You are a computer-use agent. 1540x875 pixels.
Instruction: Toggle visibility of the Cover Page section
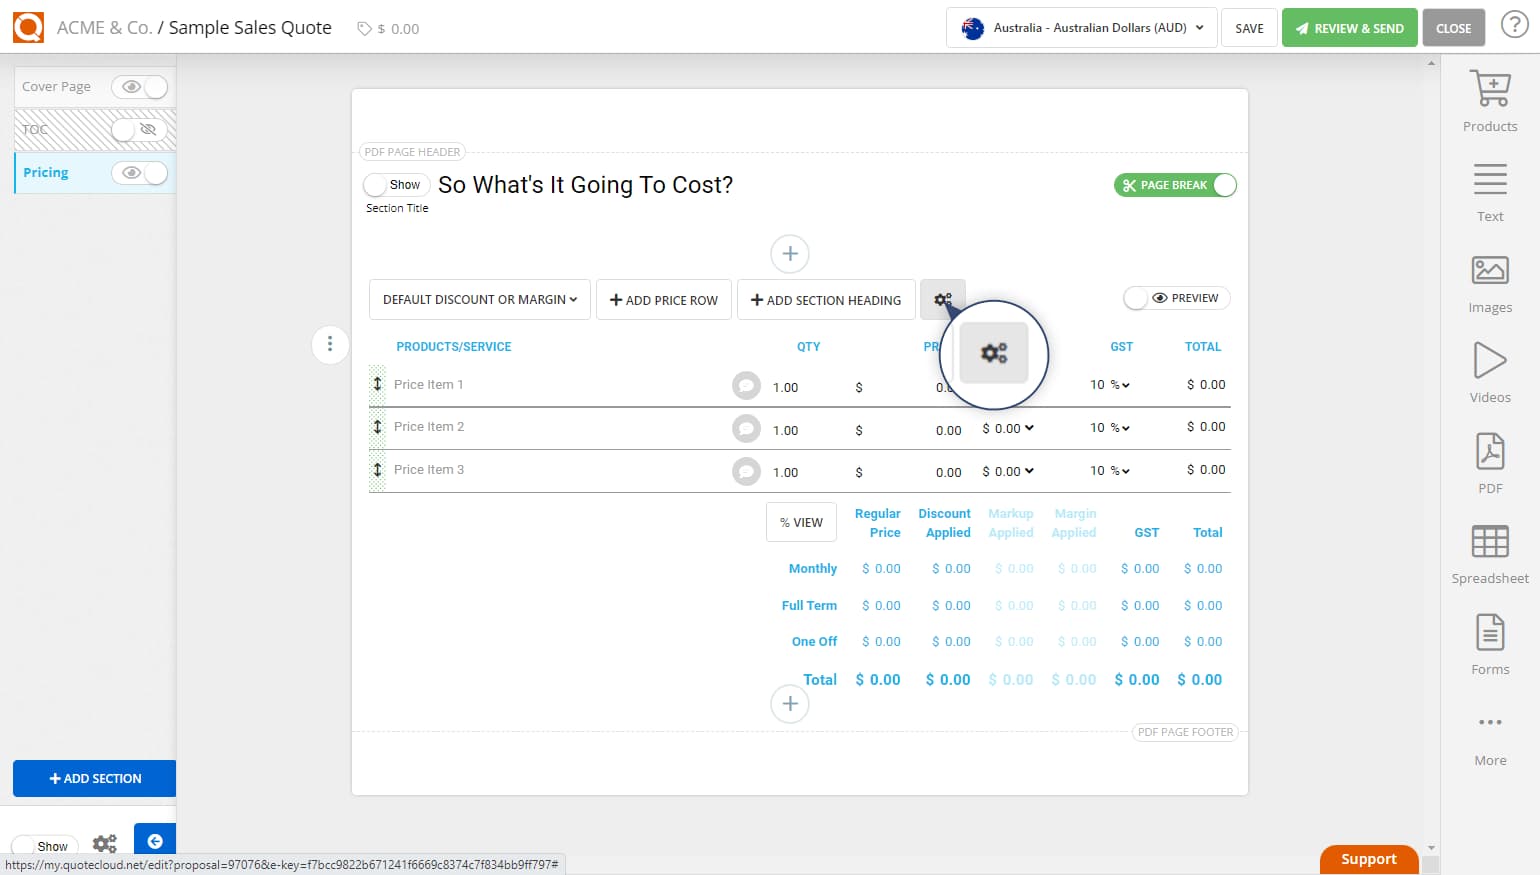click(x=140, y=87)
